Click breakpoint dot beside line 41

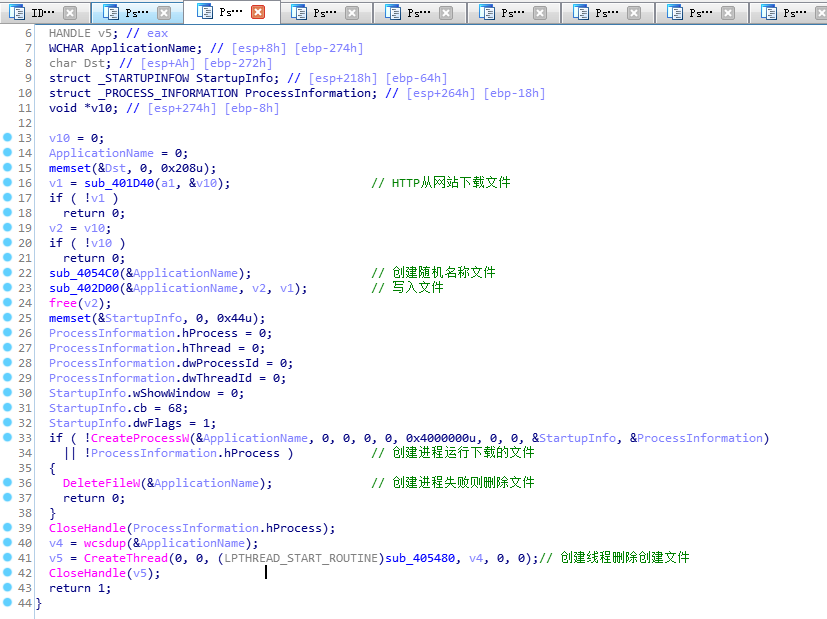click(x=7, y=557)
